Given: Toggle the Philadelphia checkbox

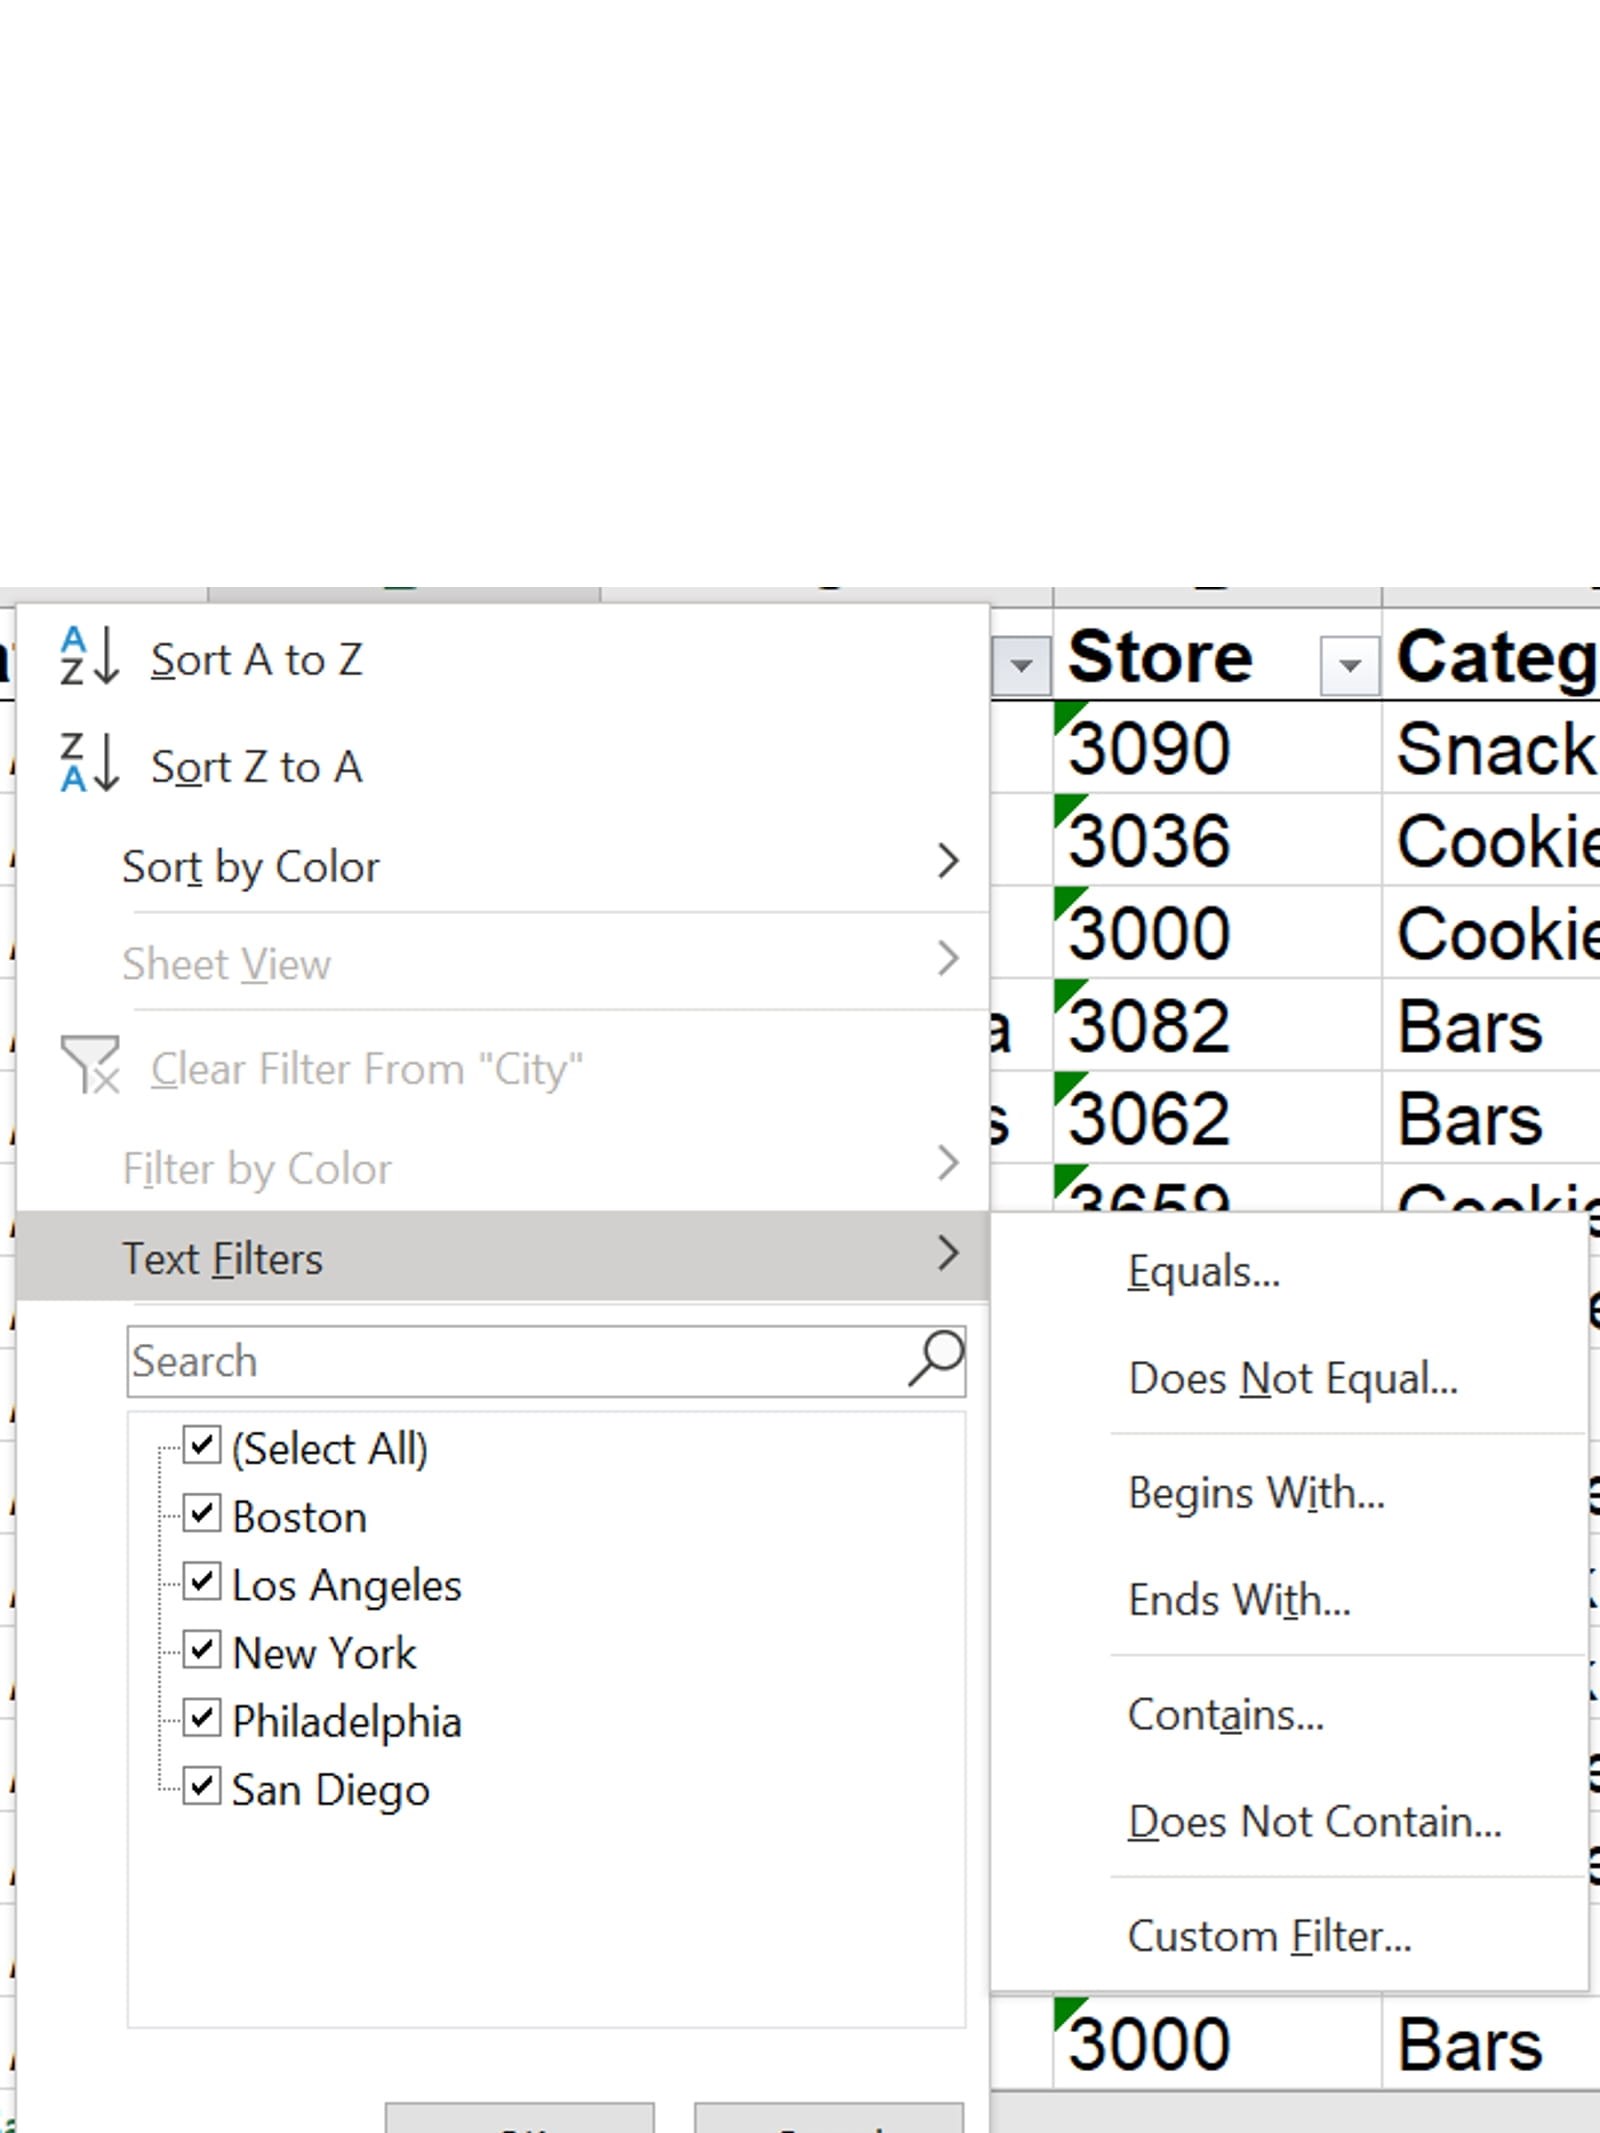Looking at the screenshot, I should pyautogui.click(x=202, y=1718).
